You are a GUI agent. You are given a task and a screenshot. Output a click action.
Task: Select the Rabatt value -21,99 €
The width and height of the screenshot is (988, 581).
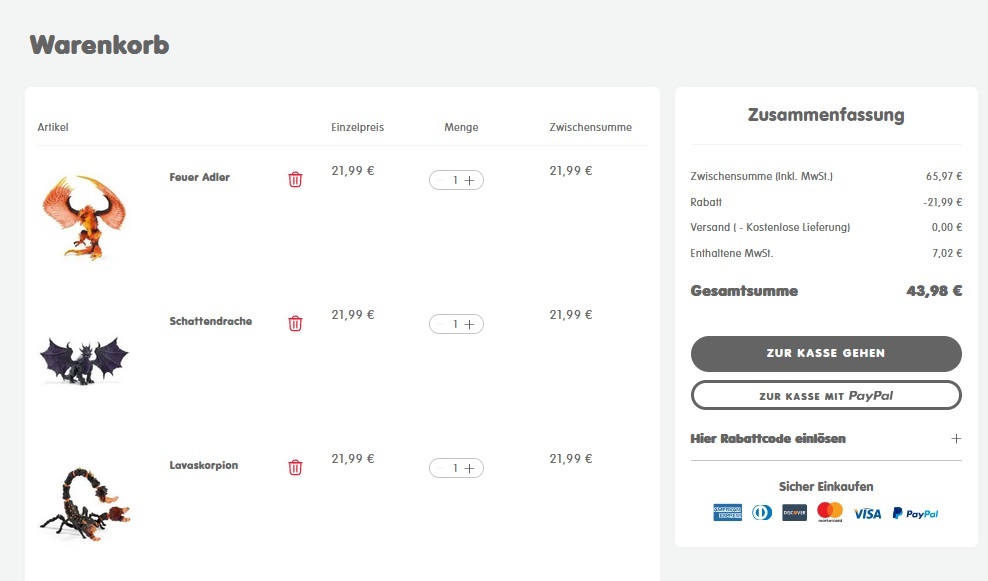[x=943, y=202]
